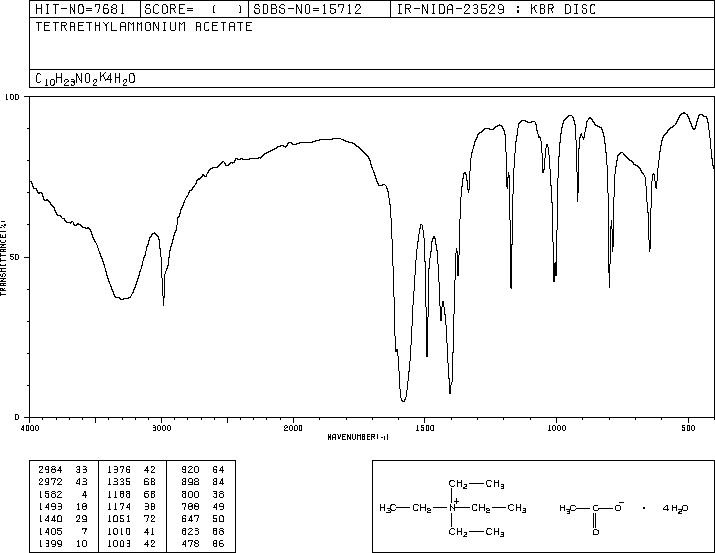715x553 pixels.
Task: Click the IR-NIDA-23529 : KBR DISC label
Action: (496, 9)
